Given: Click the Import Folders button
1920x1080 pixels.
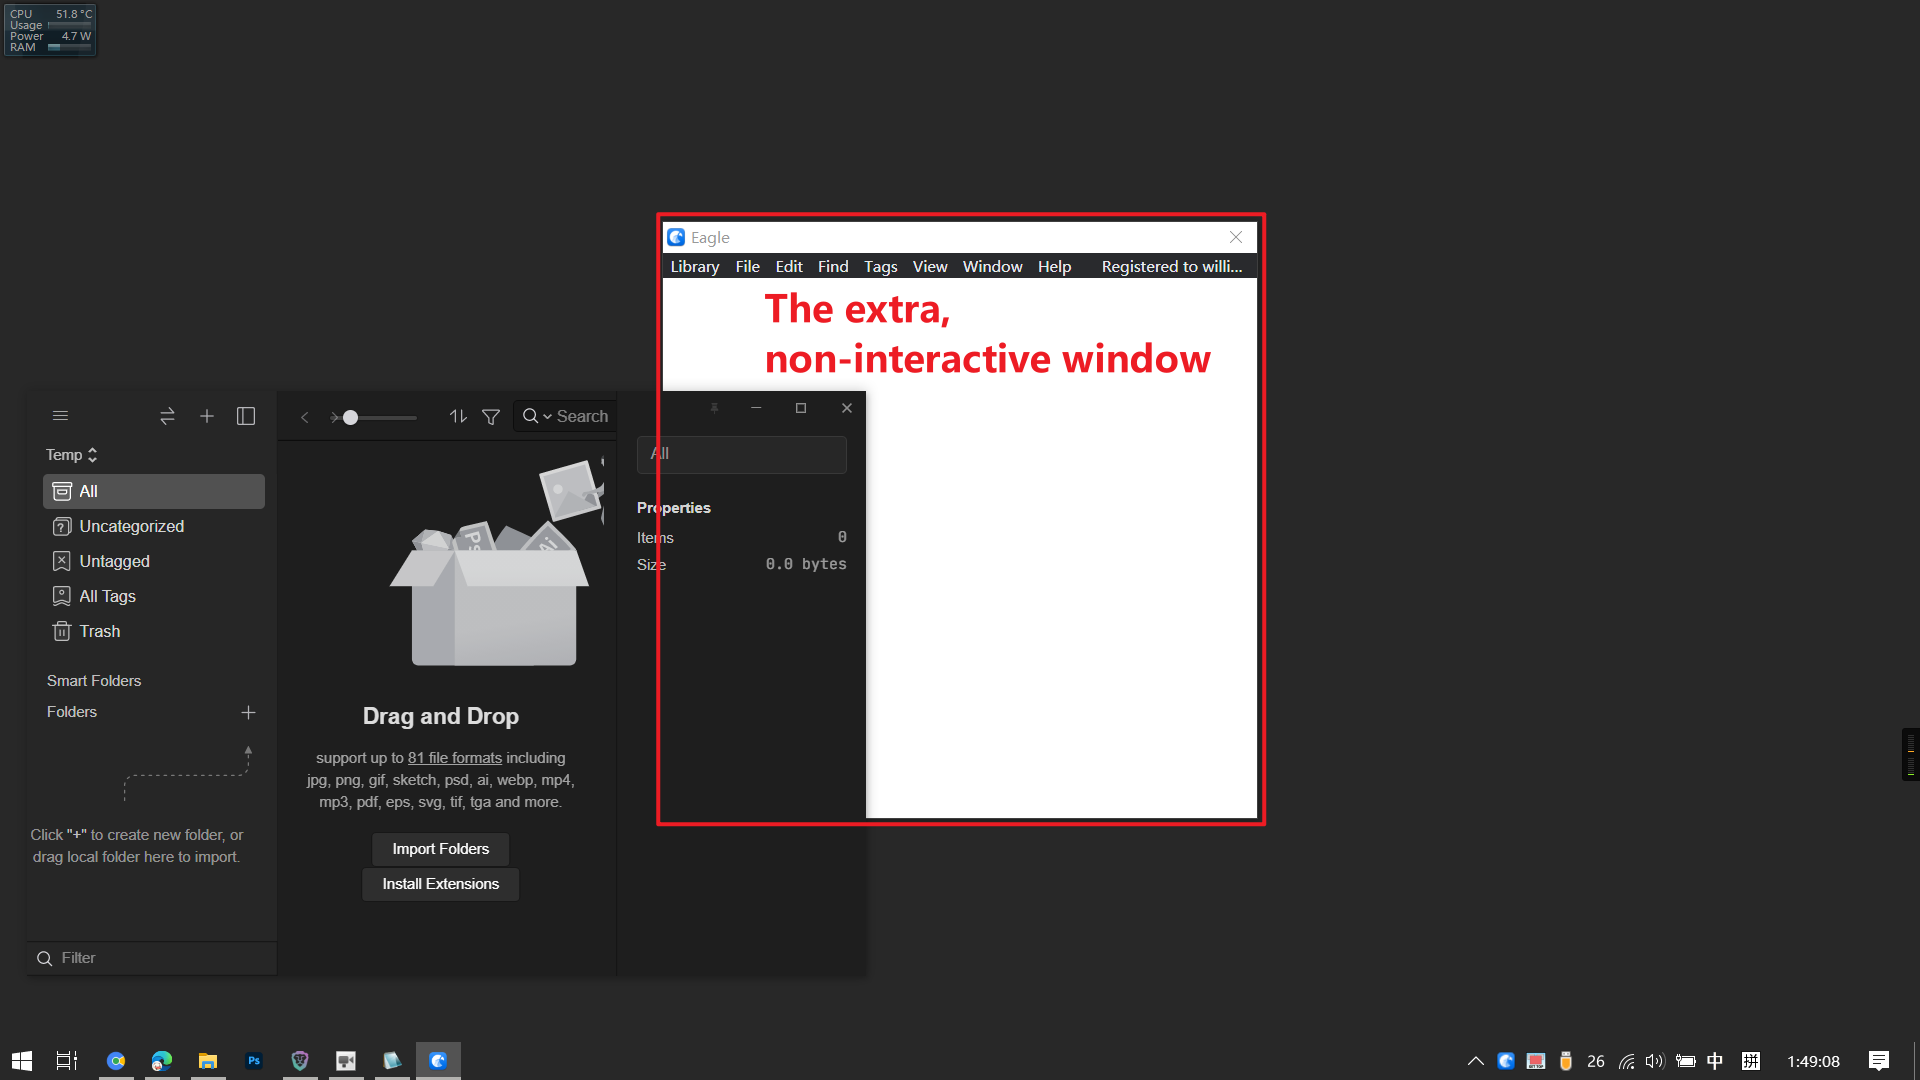Looking at the screenshot, I should pos(440,848).
